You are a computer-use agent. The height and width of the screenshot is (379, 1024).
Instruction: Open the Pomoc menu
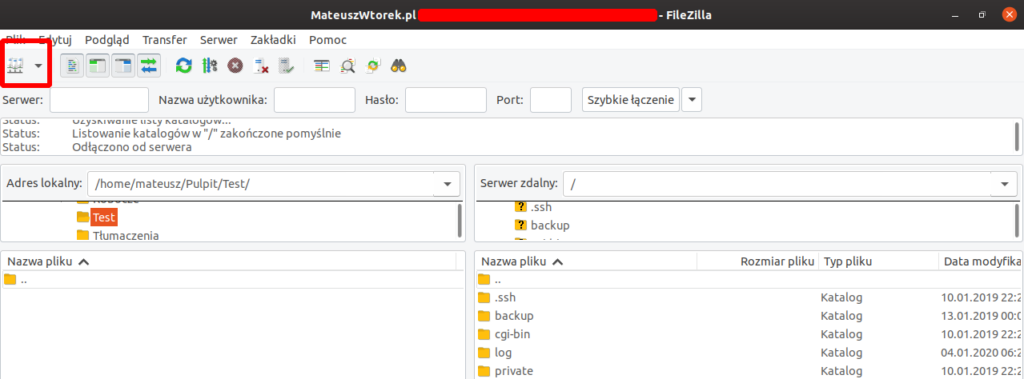[328, 40]
